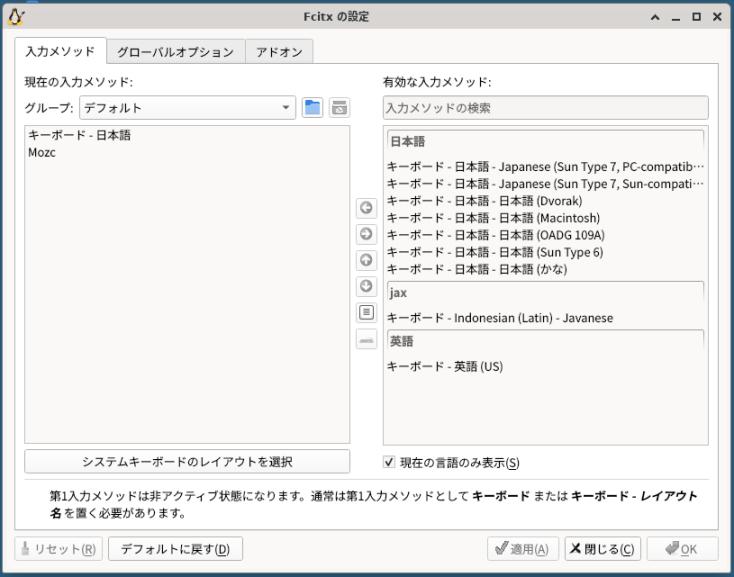The width and height of the screenshot is (734, 577).
Task: Select 日本語 (Sun Type 6) keyboard entry
Action: coord(545,252)
